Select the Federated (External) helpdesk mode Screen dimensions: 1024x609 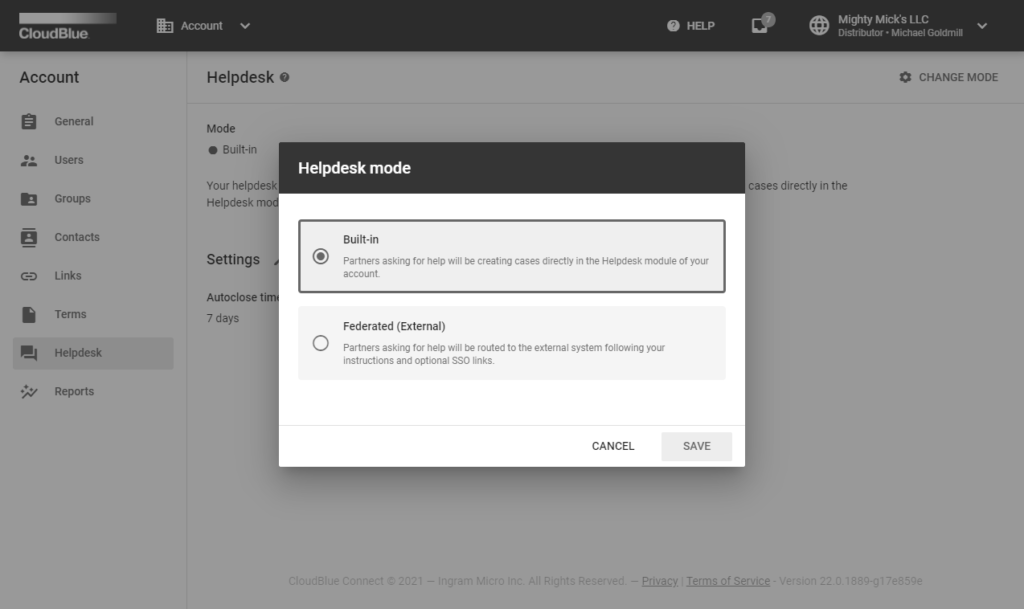tap(320, 343)
